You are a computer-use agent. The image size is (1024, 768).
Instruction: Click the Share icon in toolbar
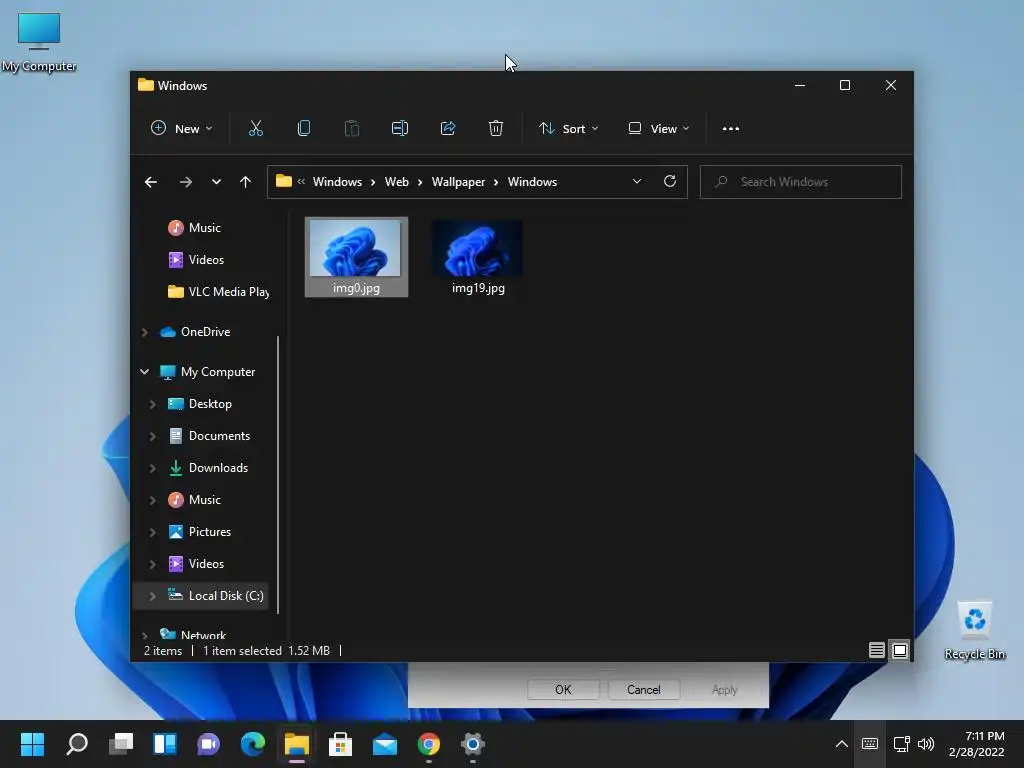tap(448, 128)
